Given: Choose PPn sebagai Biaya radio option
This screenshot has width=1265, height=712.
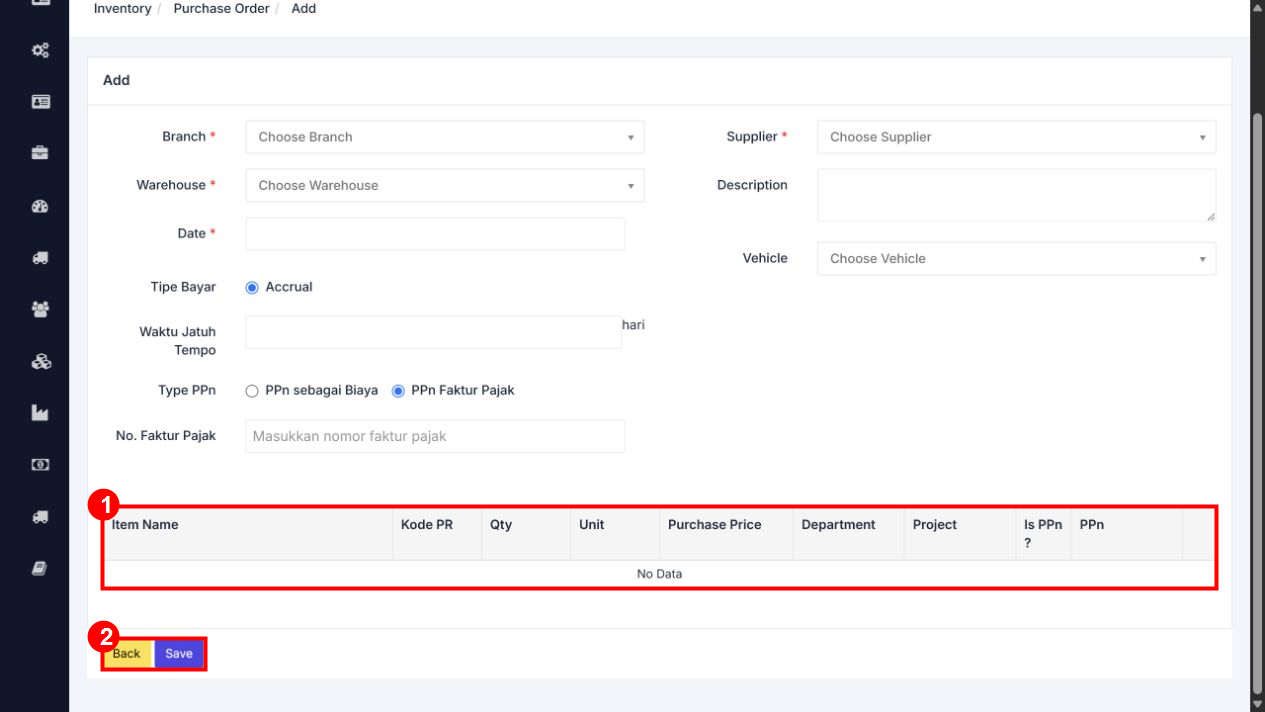Looking at the screenshot, I should pos(252,391).
